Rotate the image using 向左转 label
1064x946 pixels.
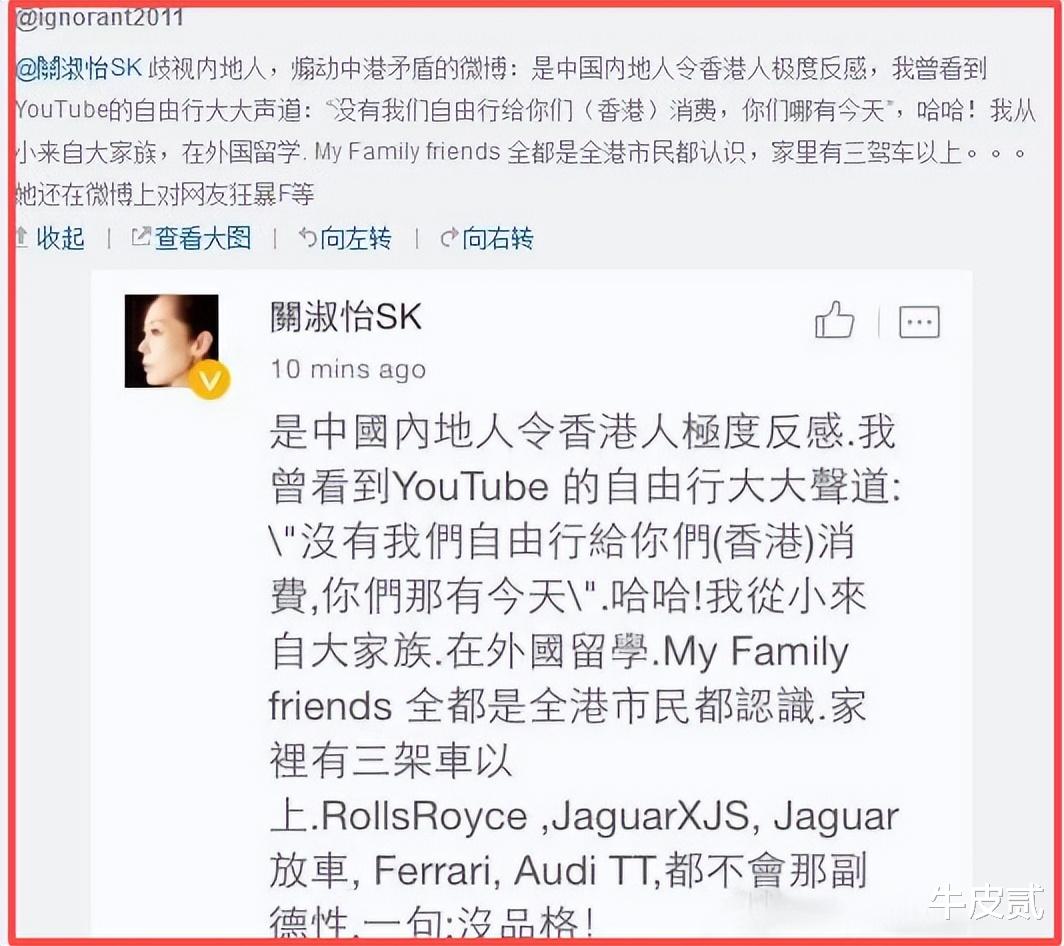[x=356, y=238]
